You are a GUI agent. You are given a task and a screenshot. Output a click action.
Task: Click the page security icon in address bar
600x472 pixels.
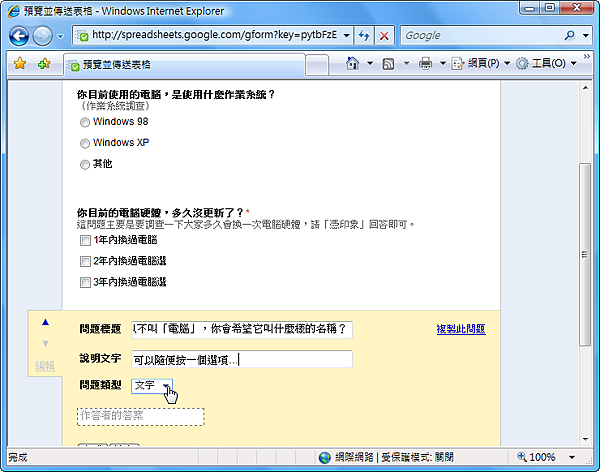tap(81, 36)
